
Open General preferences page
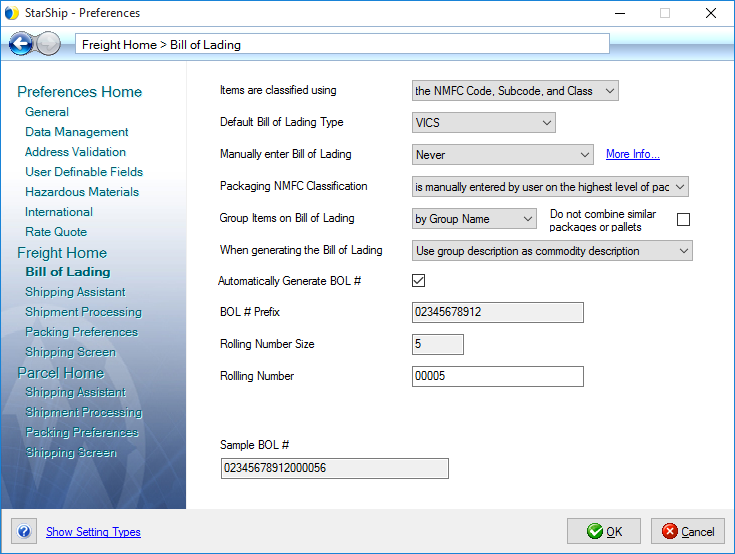point(47,112)
